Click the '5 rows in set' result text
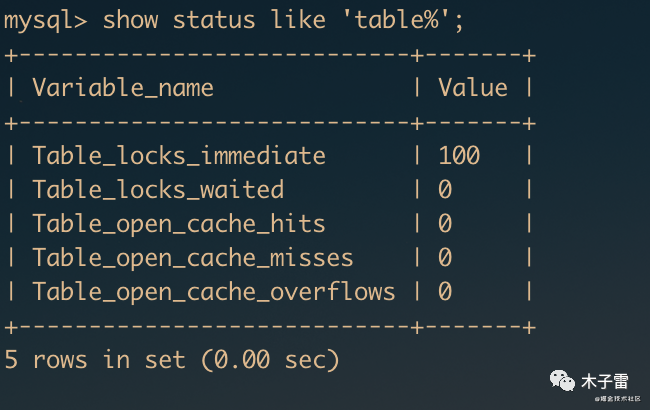 95,359
